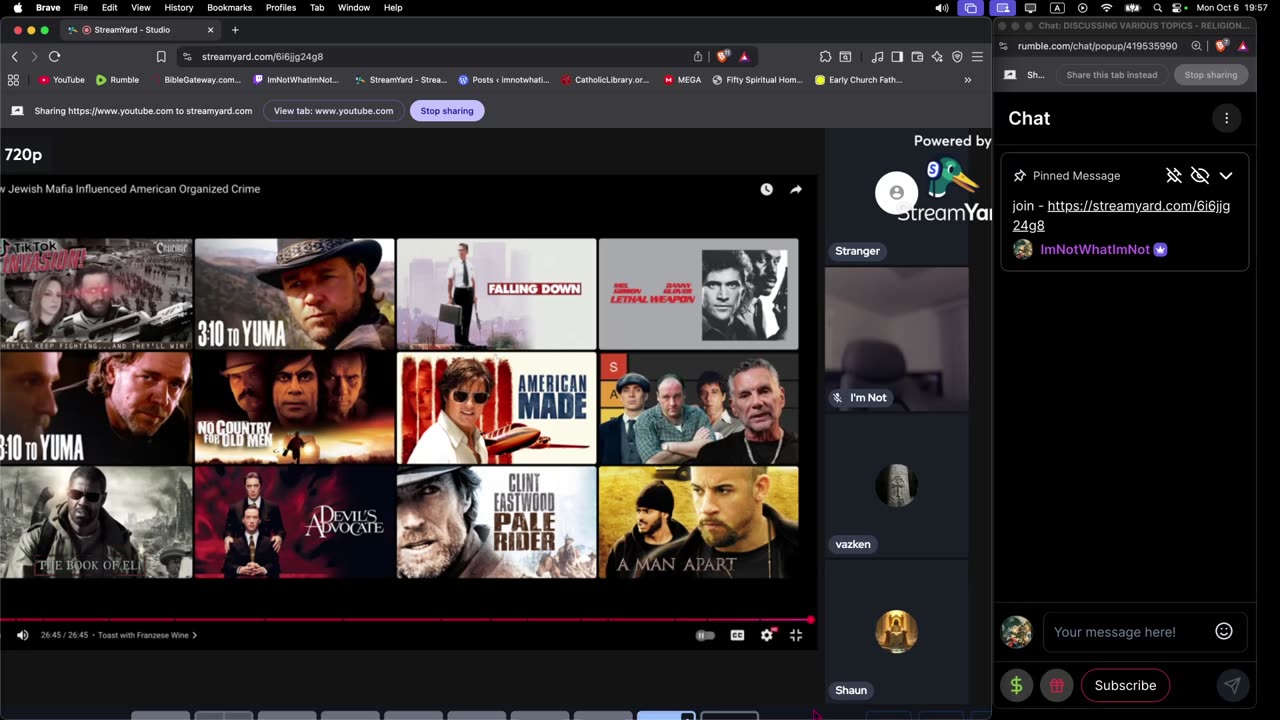Toggle closed captions on the video

pyautogui.click(x=737, y=635)
